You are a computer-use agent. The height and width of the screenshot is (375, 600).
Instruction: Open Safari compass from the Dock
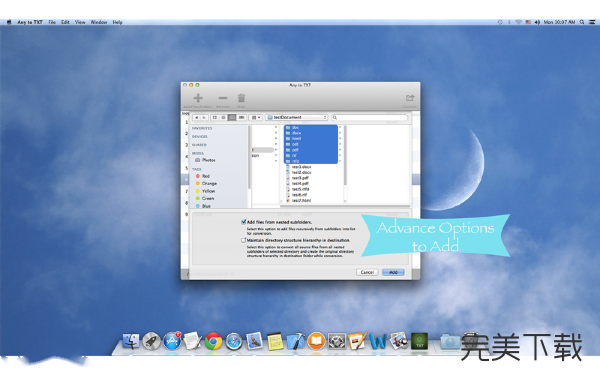click(x=234, y=341)
